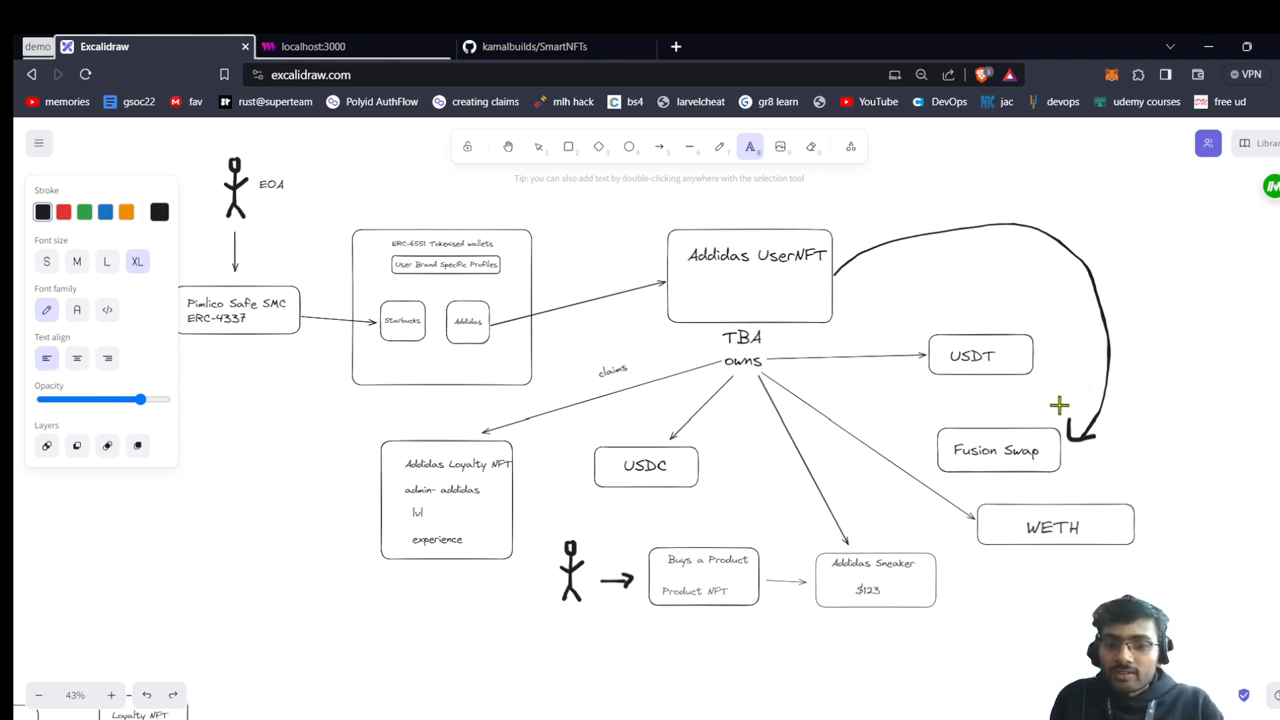
Task: Click the opacity slider handle
Action: tap(141, 399)
